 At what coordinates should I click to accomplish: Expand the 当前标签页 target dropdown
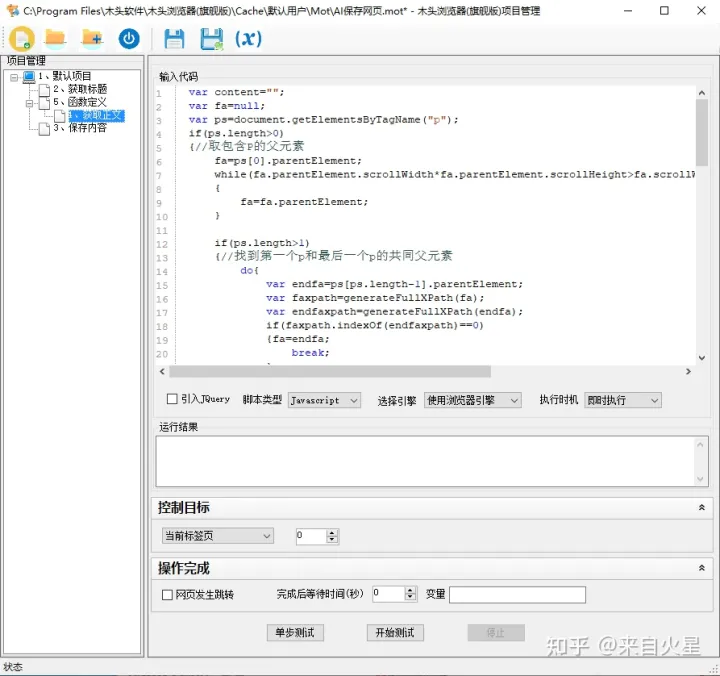point(217,536)
